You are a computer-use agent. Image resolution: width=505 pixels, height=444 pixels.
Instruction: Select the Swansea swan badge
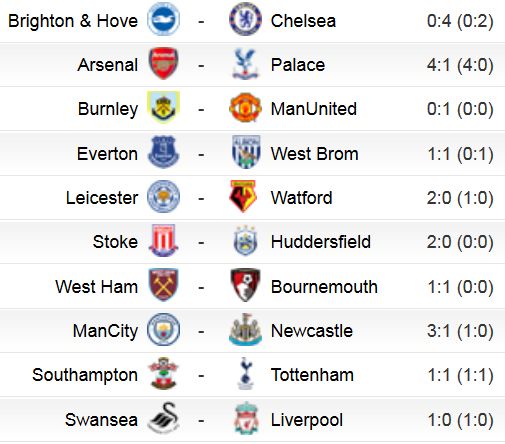click(x=163, y=418)
